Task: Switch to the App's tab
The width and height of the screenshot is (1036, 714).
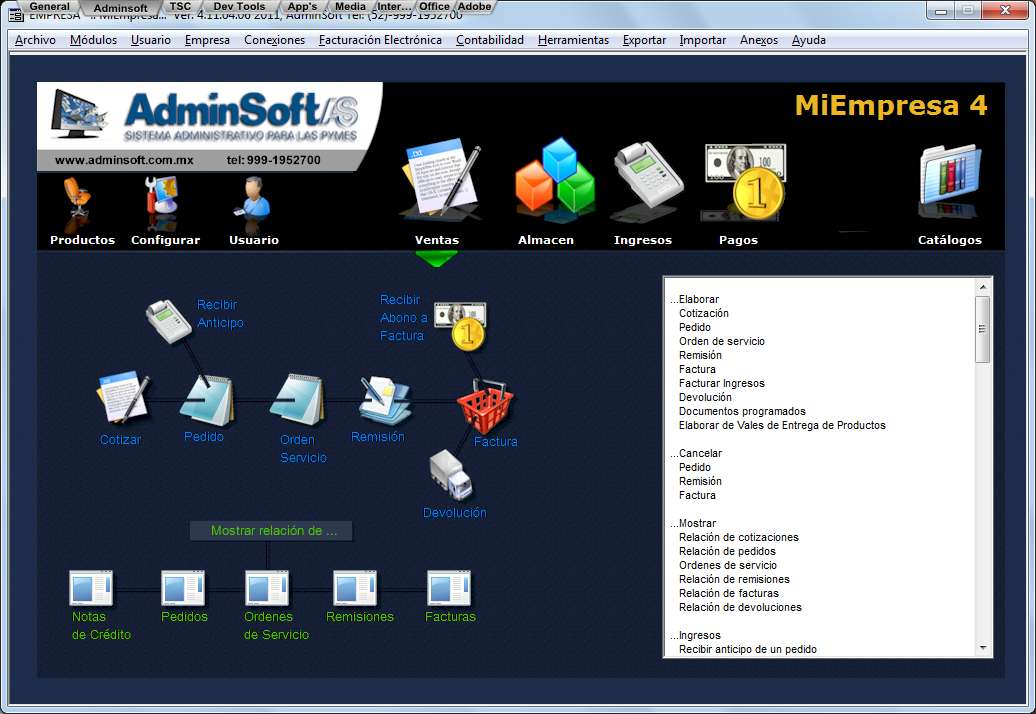Action: pos(302,7)
